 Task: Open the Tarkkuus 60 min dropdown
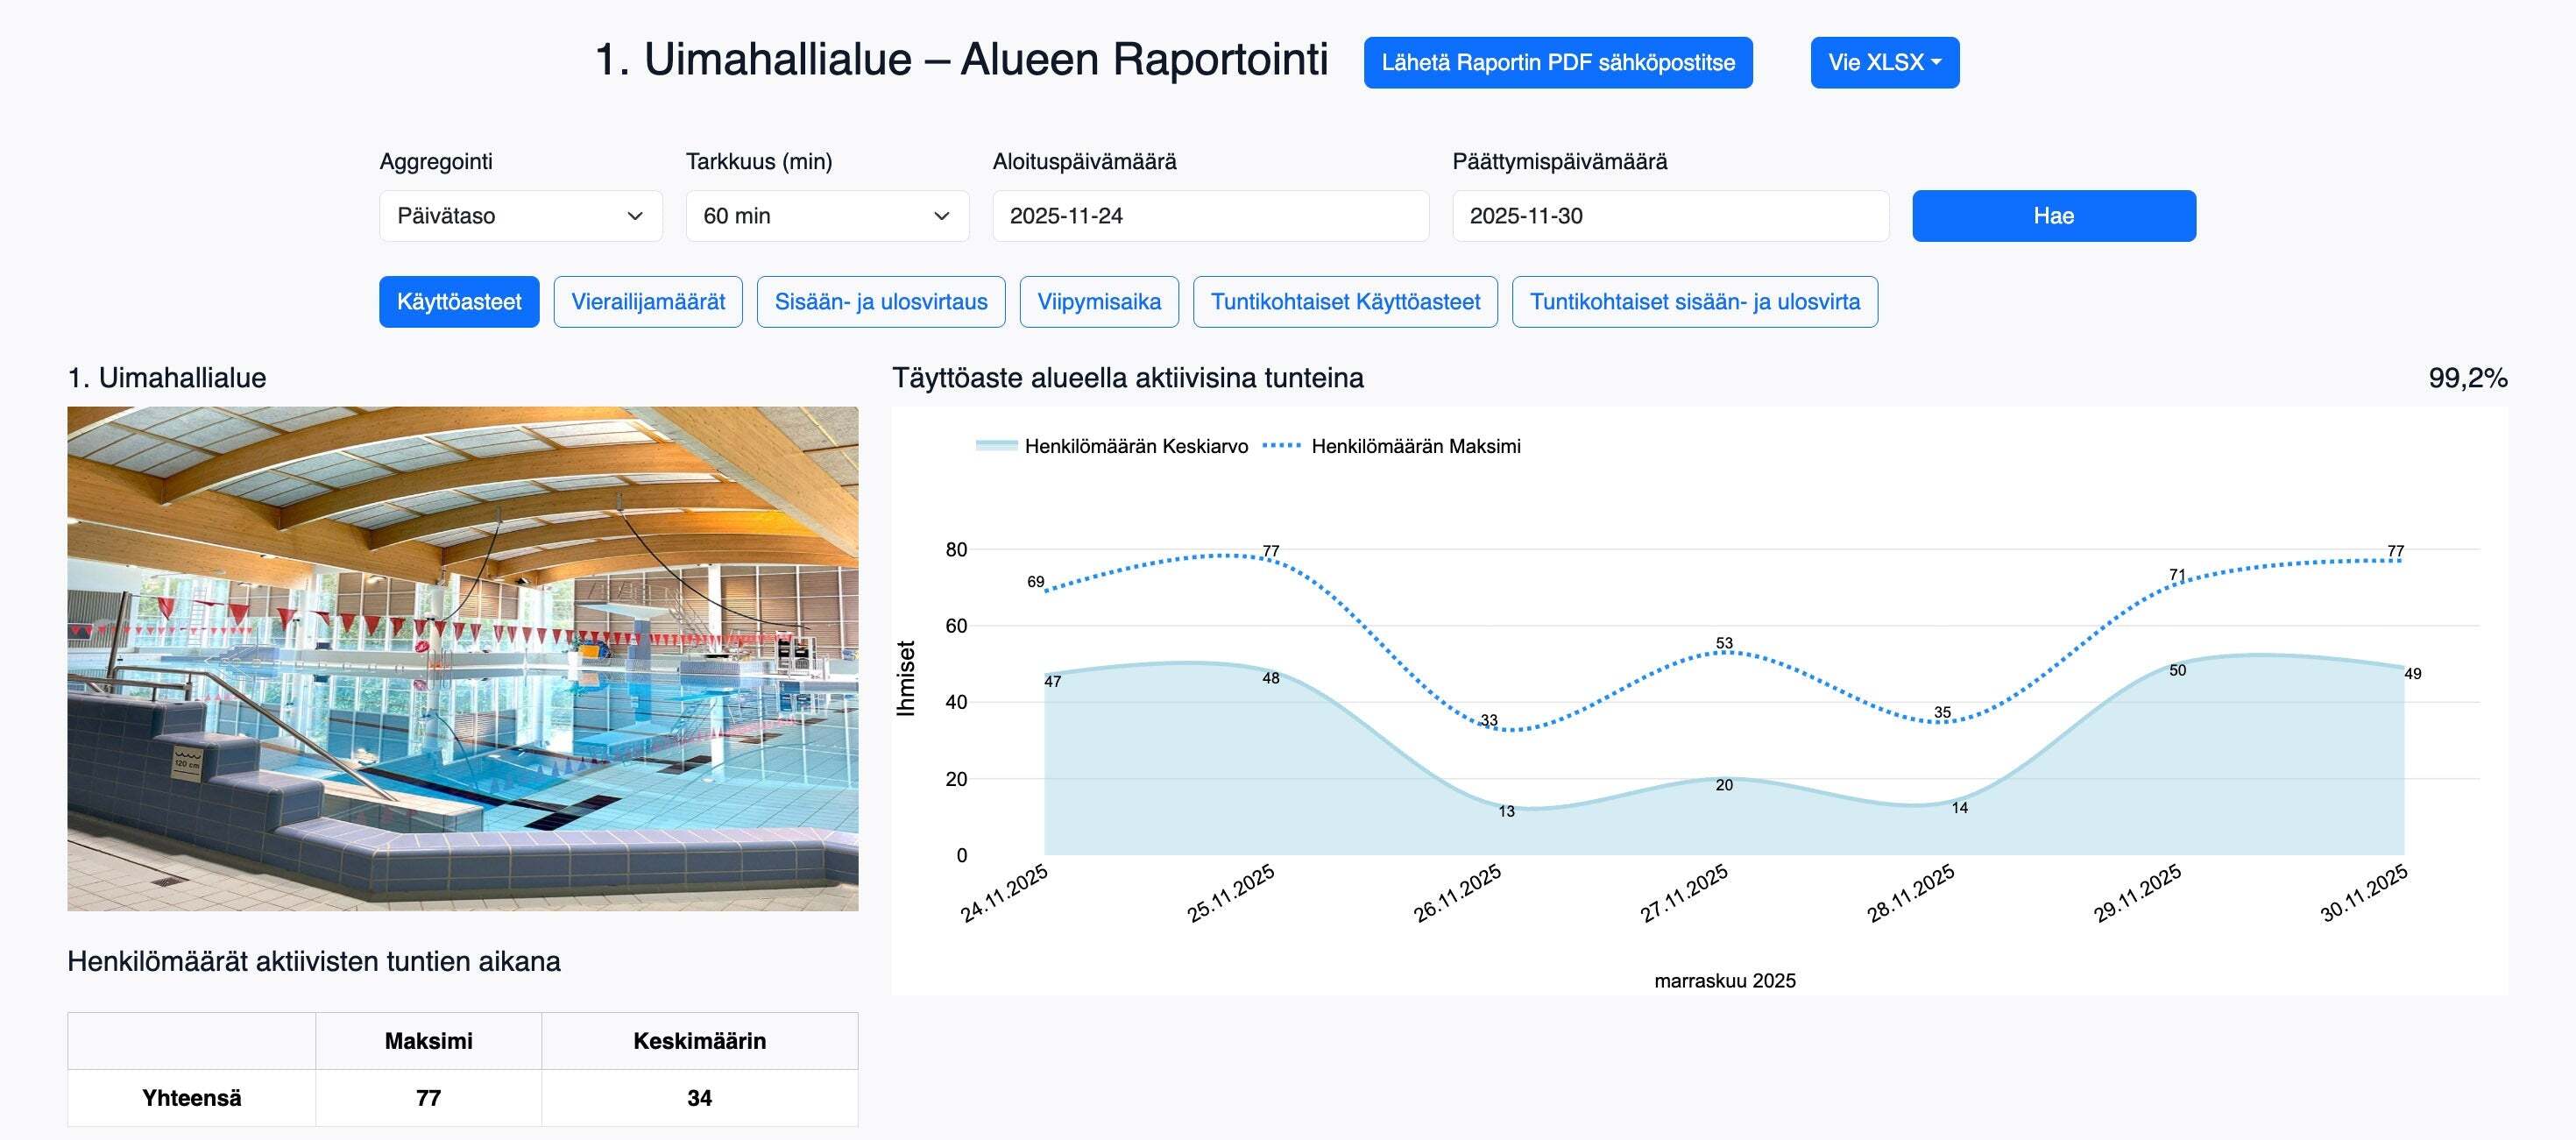click(826, 216)
